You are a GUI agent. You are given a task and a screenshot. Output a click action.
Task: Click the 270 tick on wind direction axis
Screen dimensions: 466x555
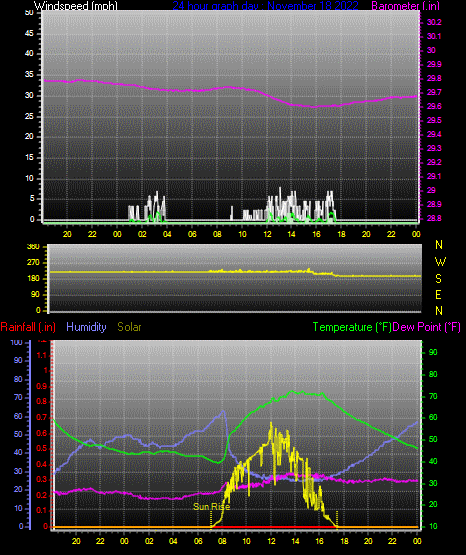pos(33,263)
